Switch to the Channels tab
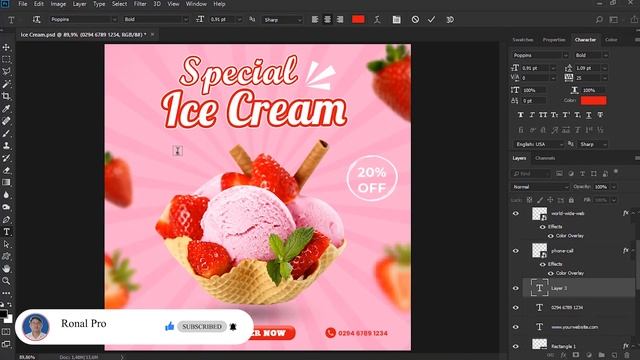Viewport: 640px width, 360px height. (x=545, y=158)
